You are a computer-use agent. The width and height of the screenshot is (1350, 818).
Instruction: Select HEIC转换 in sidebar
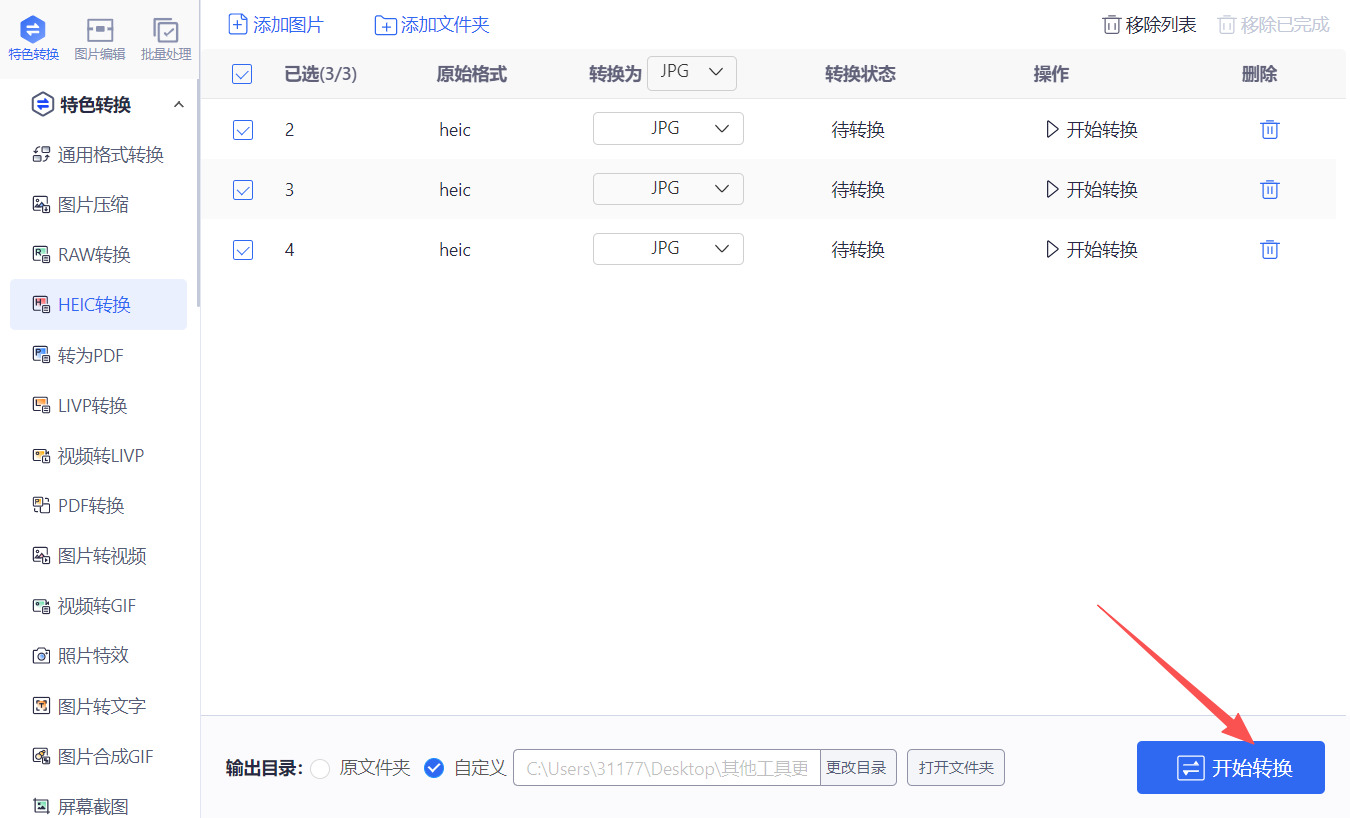click(x=98, y=305)
